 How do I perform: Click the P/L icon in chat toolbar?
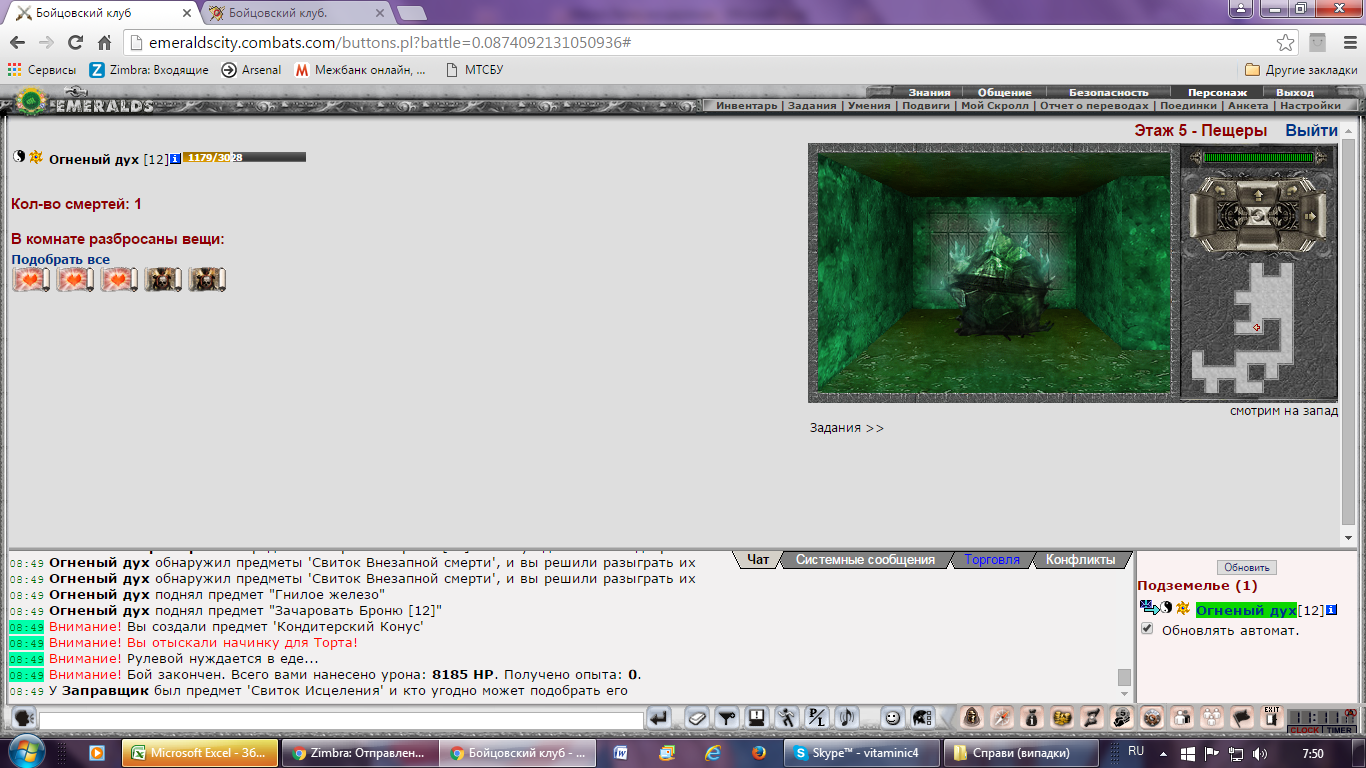pyautogui.click(x=817, y=717)
